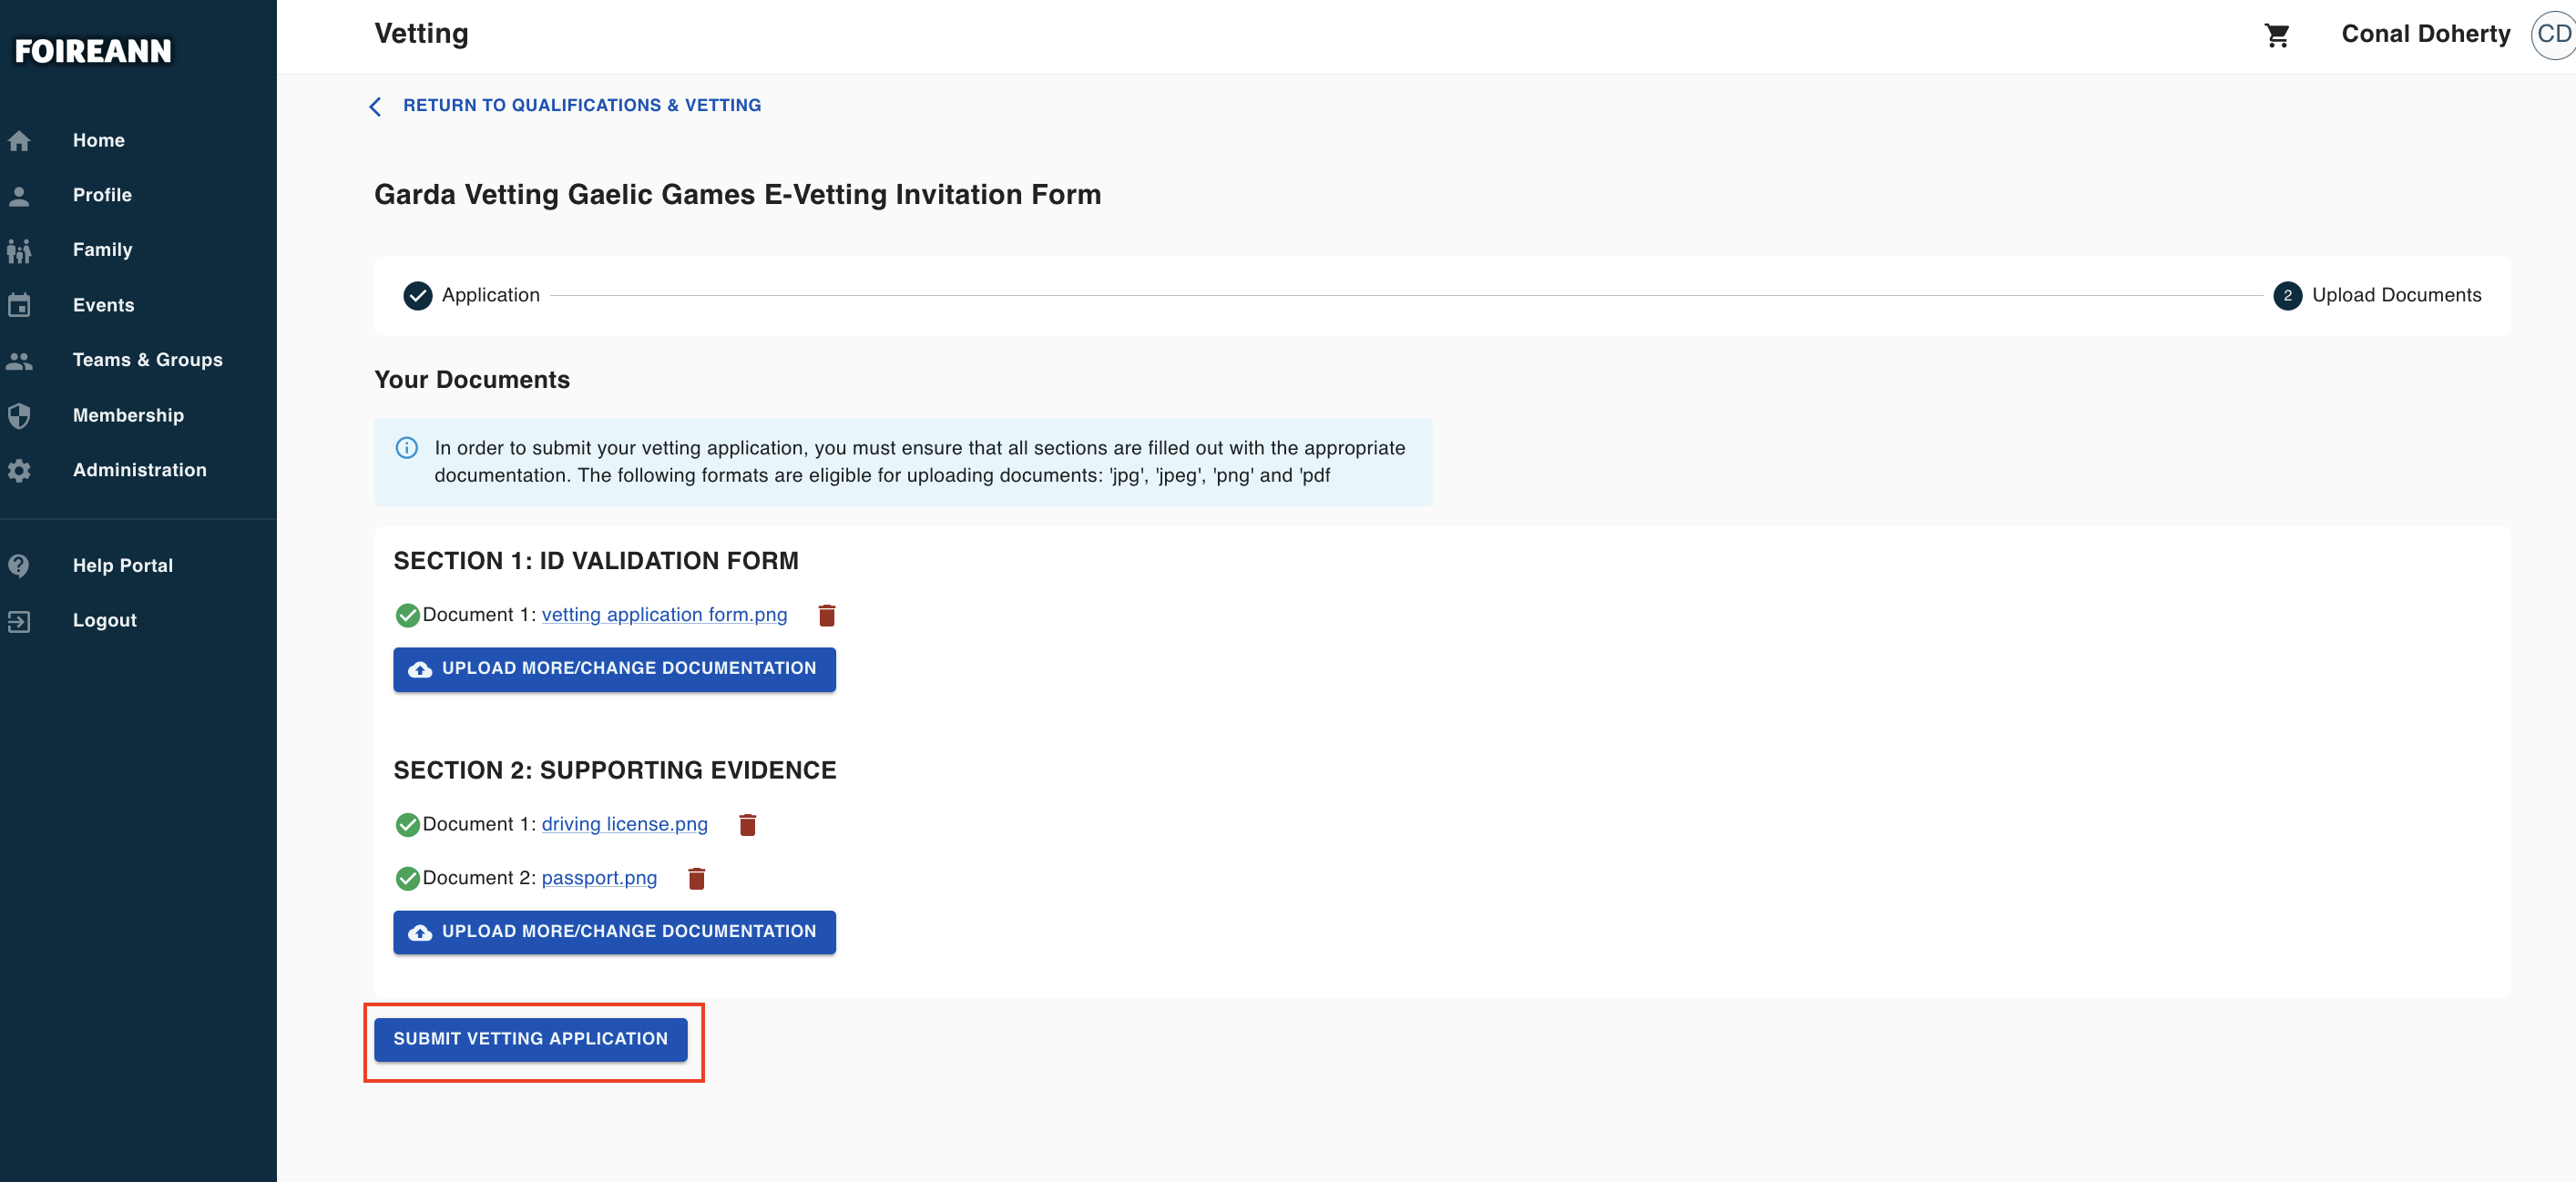Click the Garda Vetting form title
Image resolution: width=2576 pixels, height=1182 pixels.
(738, 194)
